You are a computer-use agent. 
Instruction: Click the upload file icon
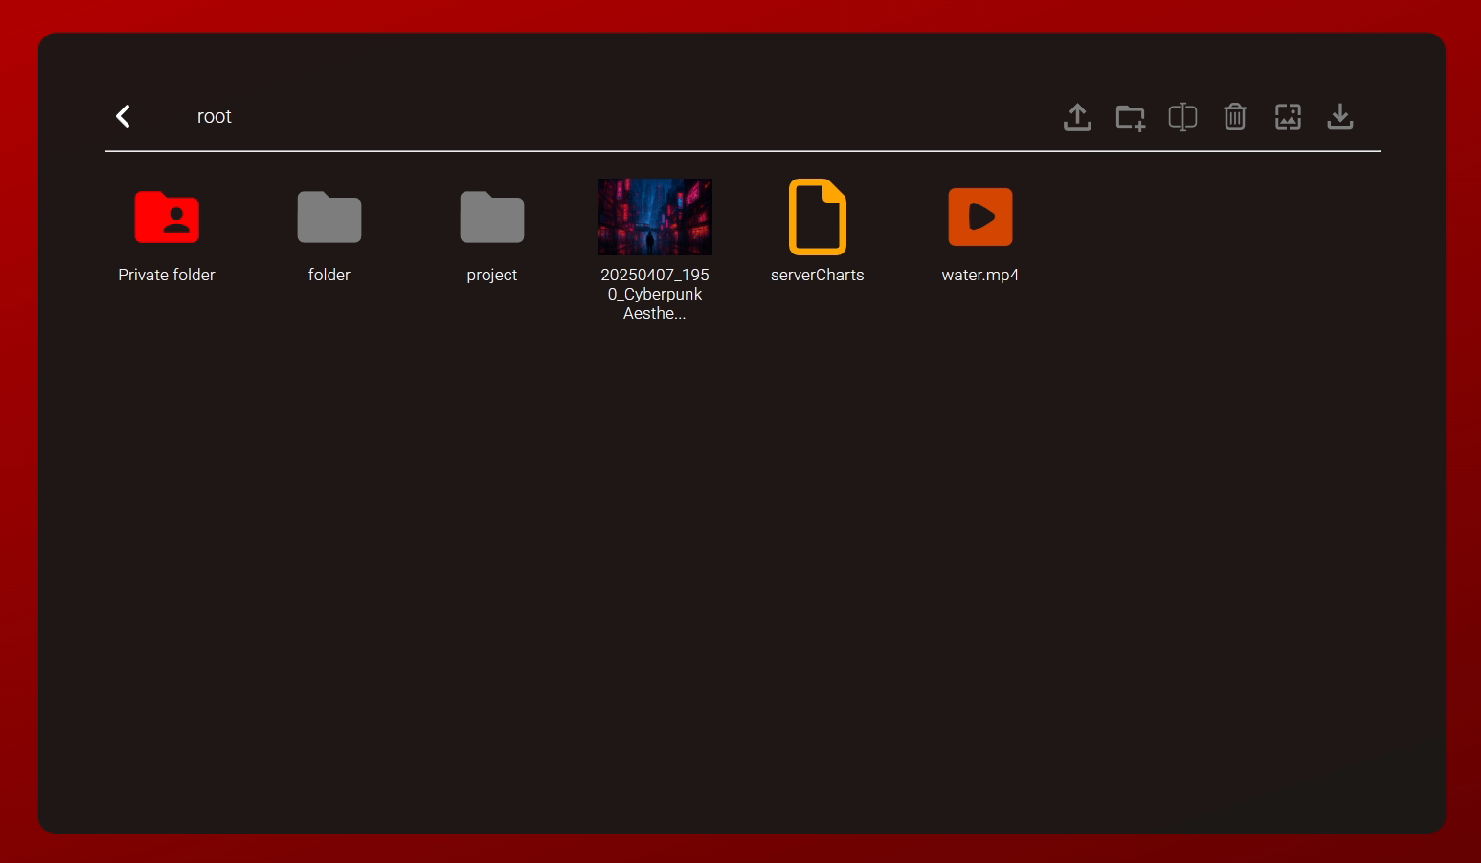pos(1077,117)
